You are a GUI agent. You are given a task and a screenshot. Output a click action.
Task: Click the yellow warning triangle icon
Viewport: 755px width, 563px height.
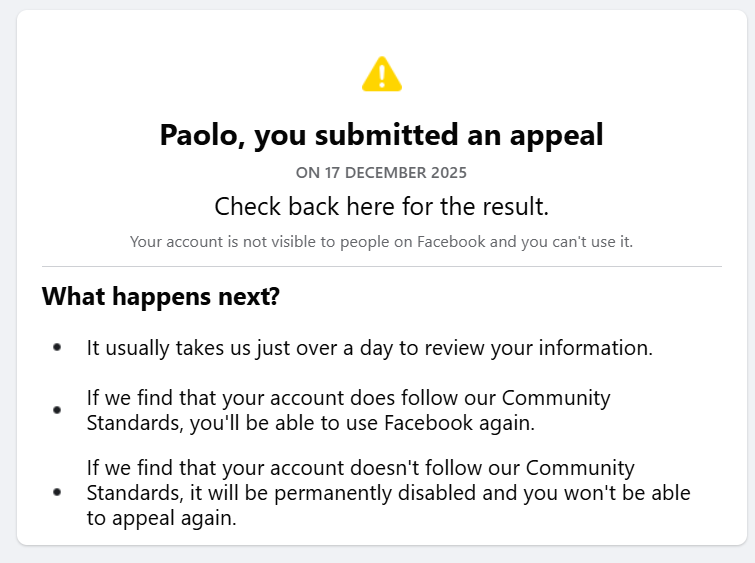point(381,75)
